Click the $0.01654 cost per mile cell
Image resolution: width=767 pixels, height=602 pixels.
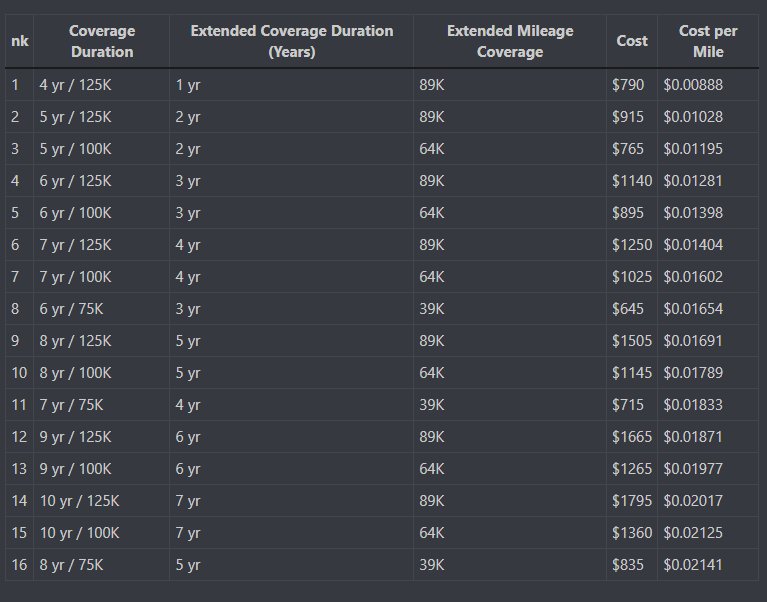coord(708,309)
